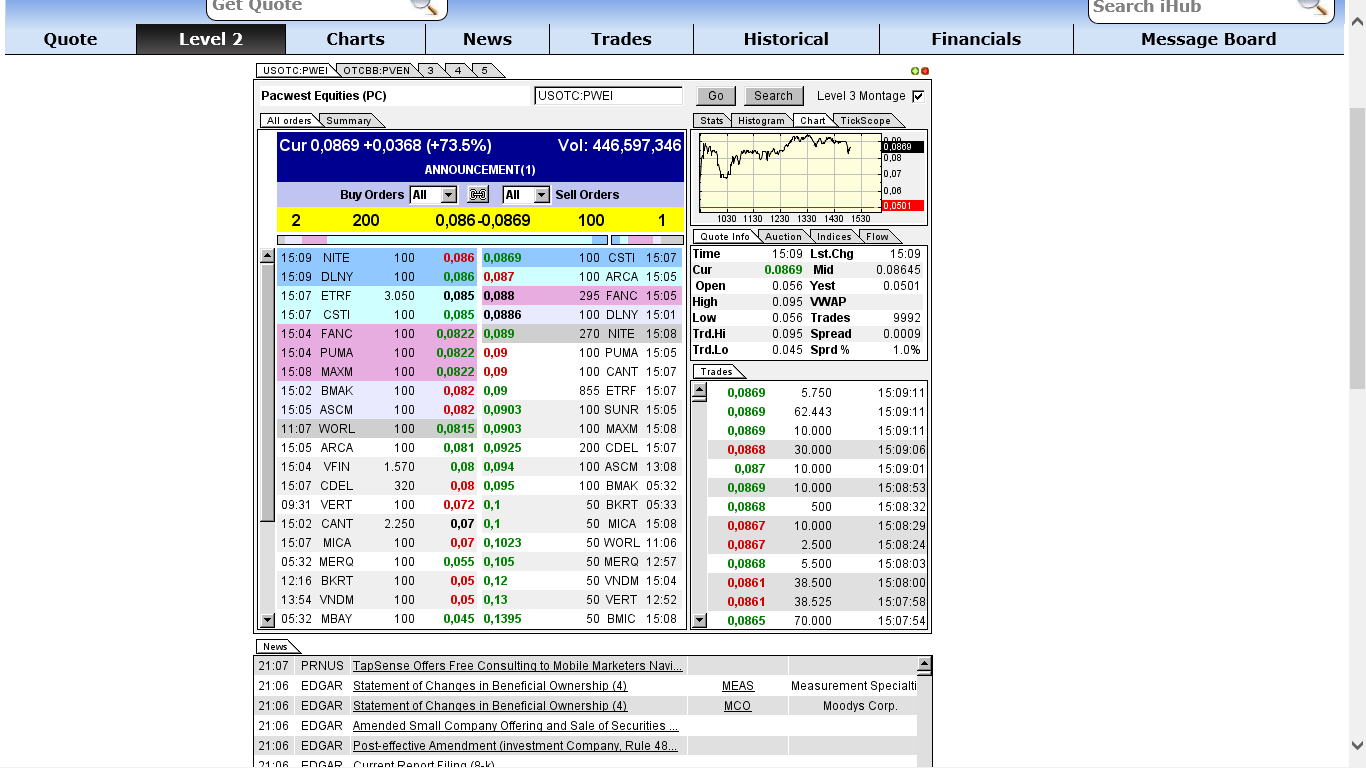This screenshot has width=1366, height=768.
Task: Open the Auction tab
Action: point(783,237)
